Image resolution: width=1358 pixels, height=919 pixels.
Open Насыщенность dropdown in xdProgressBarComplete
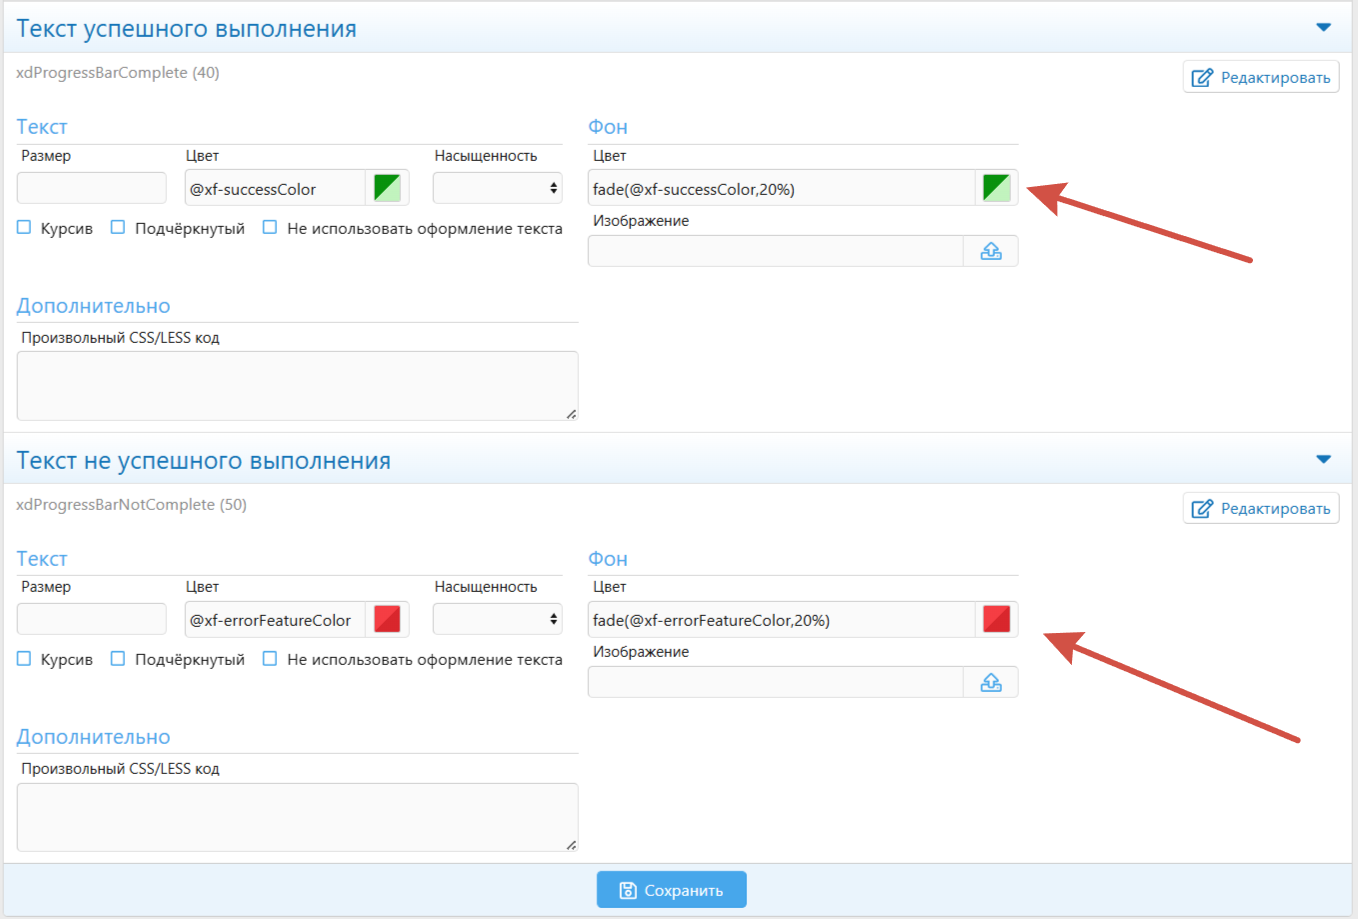(498, 188)
